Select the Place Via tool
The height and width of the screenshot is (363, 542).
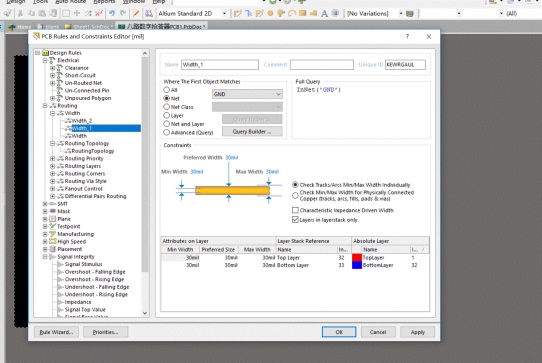(x=281, y=13)
